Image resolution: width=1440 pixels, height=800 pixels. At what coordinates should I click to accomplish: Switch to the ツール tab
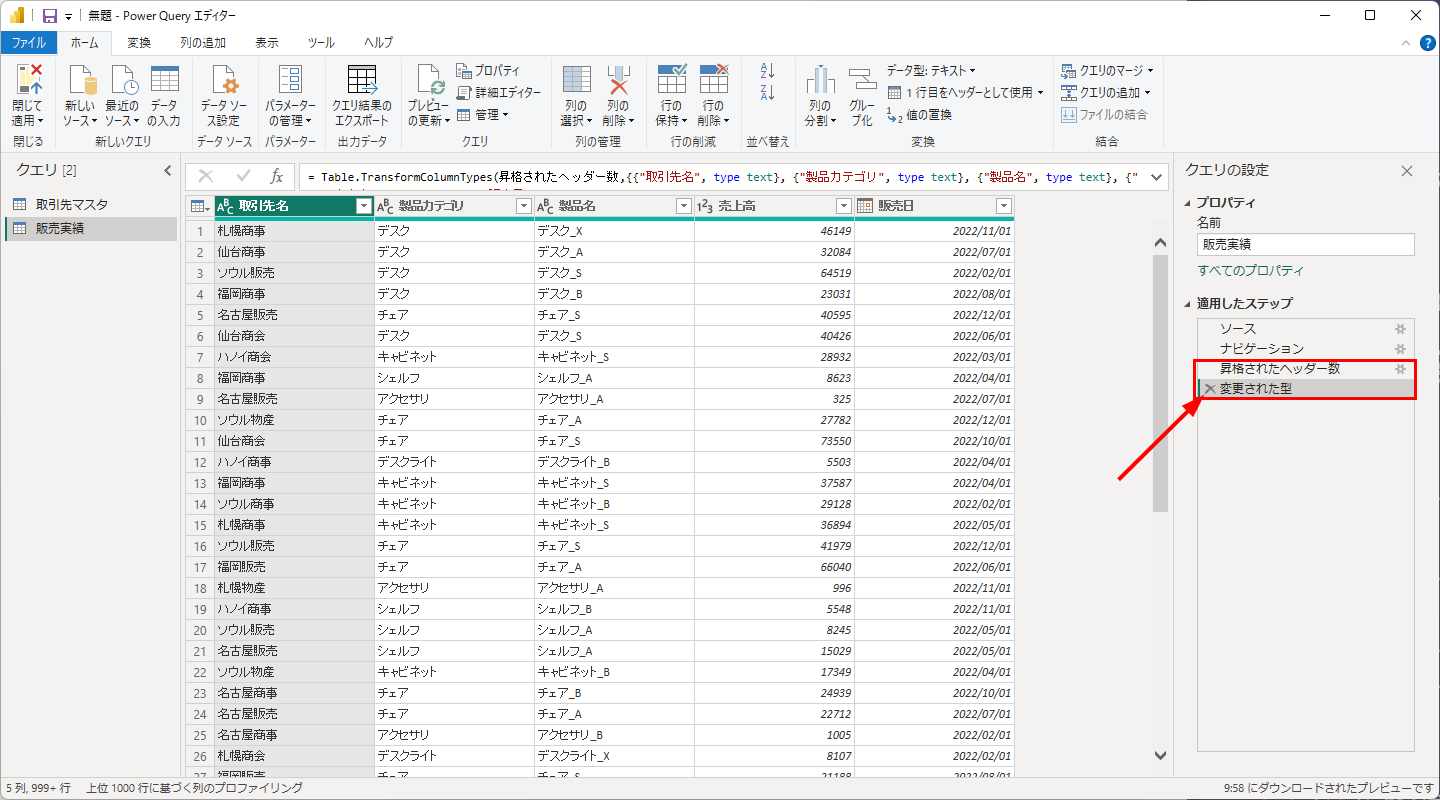tap(321, 43)
